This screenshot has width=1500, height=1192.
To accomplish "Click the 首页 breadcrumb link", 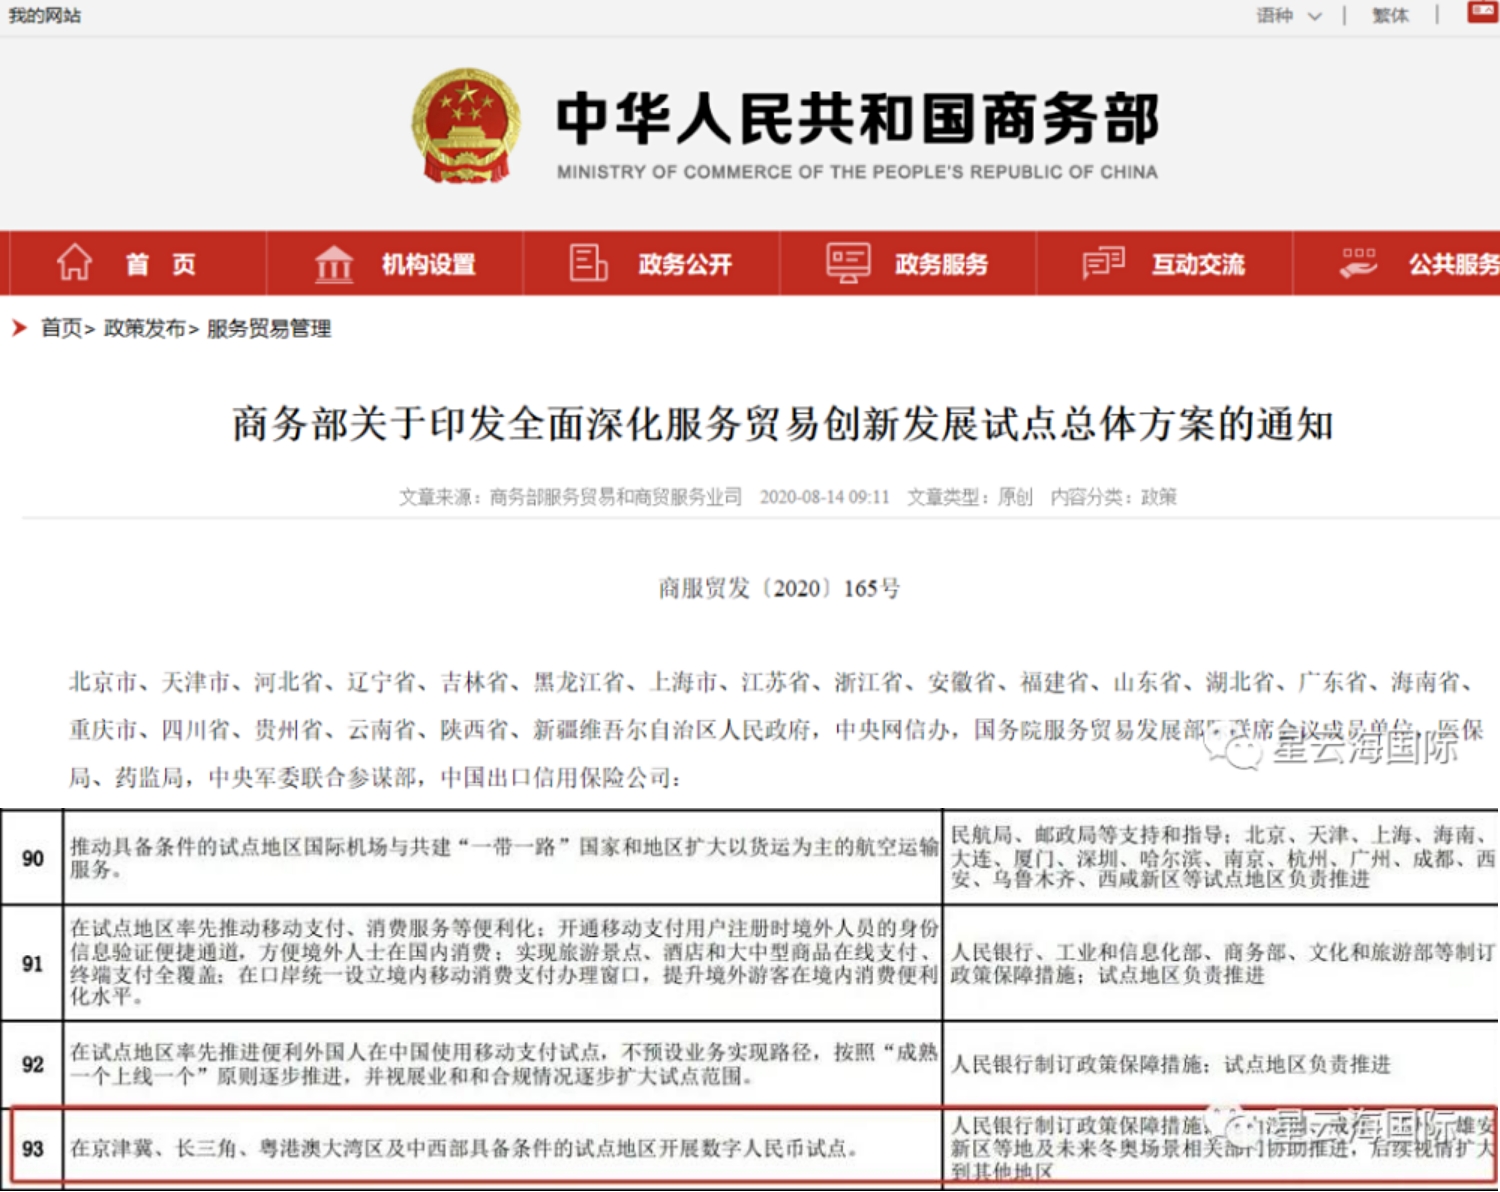I will [61, 328].
